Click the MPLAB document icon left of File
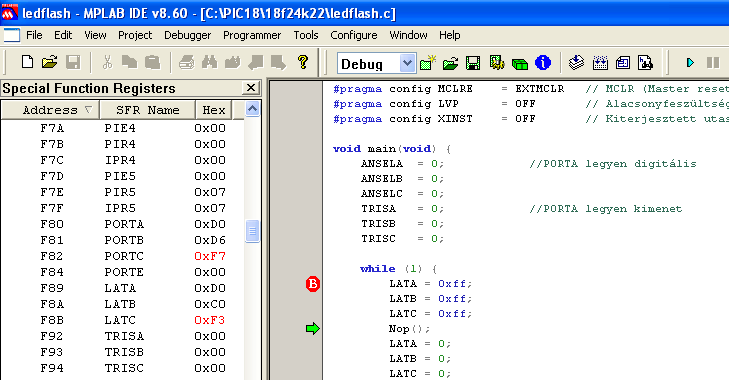 click(12, 35)
